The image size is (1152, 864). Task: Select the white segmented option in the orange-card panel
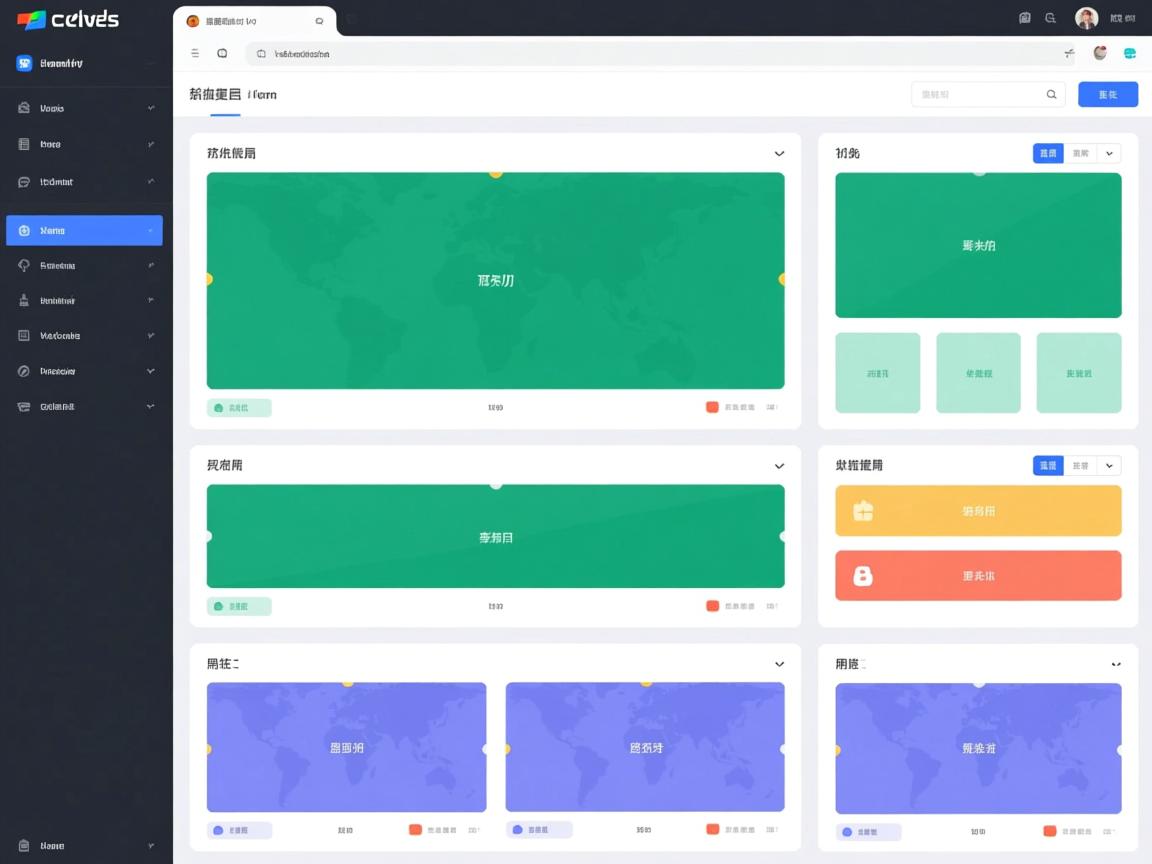pyautogui.click(x=1080, y=466)
